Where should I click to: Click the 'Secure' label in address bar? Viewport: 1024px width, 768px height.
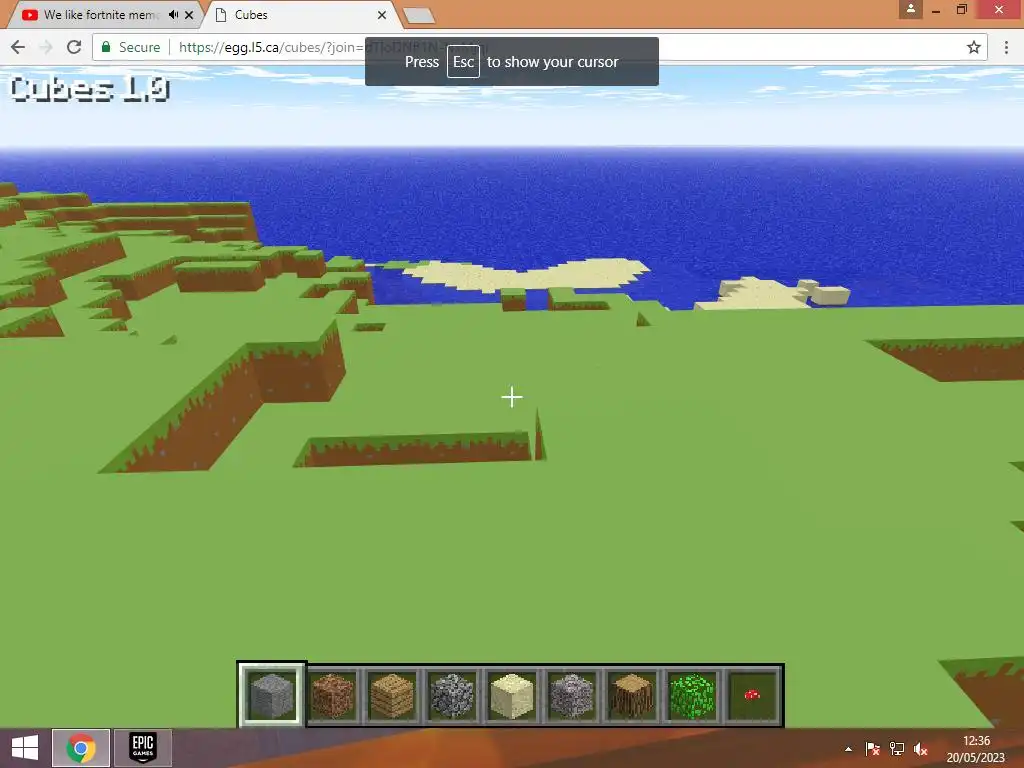point(140,47)
